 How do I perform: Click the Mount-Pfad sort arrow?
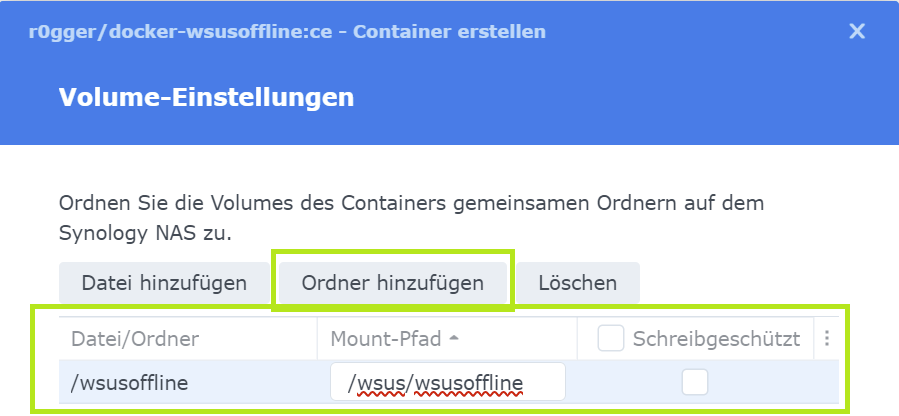[455, 339]
